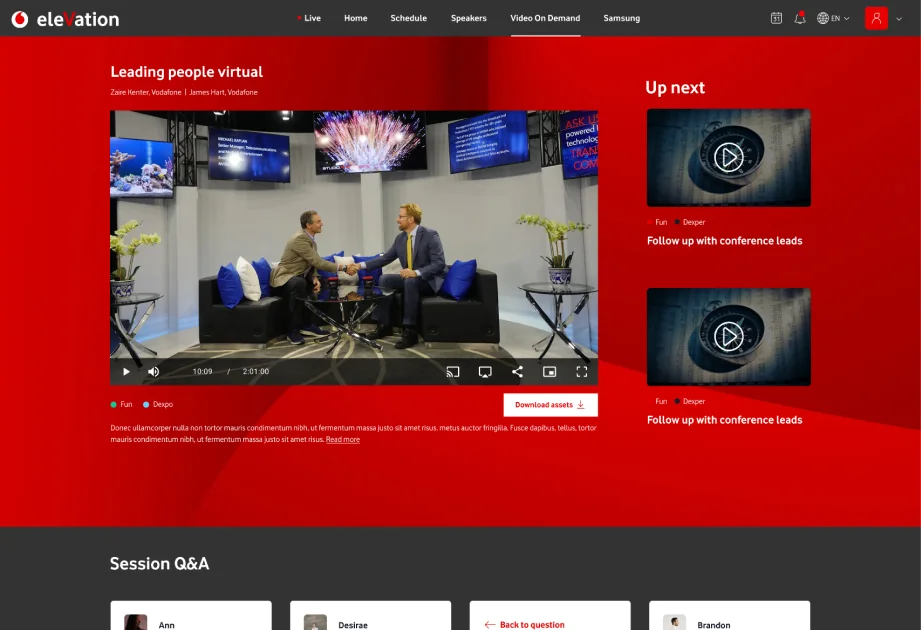
Task: Open the red user profile icon
Action: [876, 18]
